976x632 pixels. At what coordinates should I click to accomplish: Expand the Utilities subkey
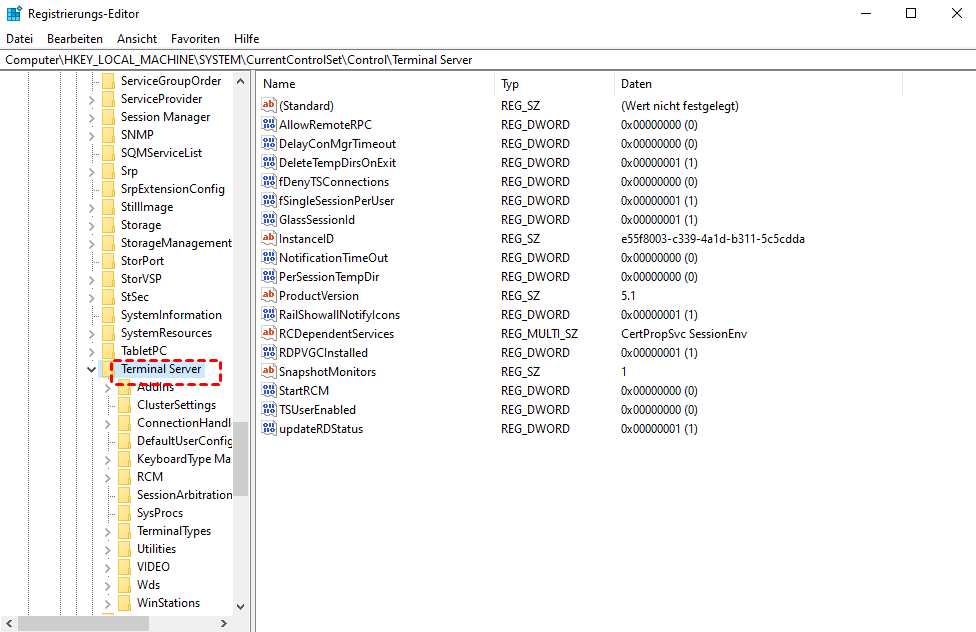tap(108, 549)
